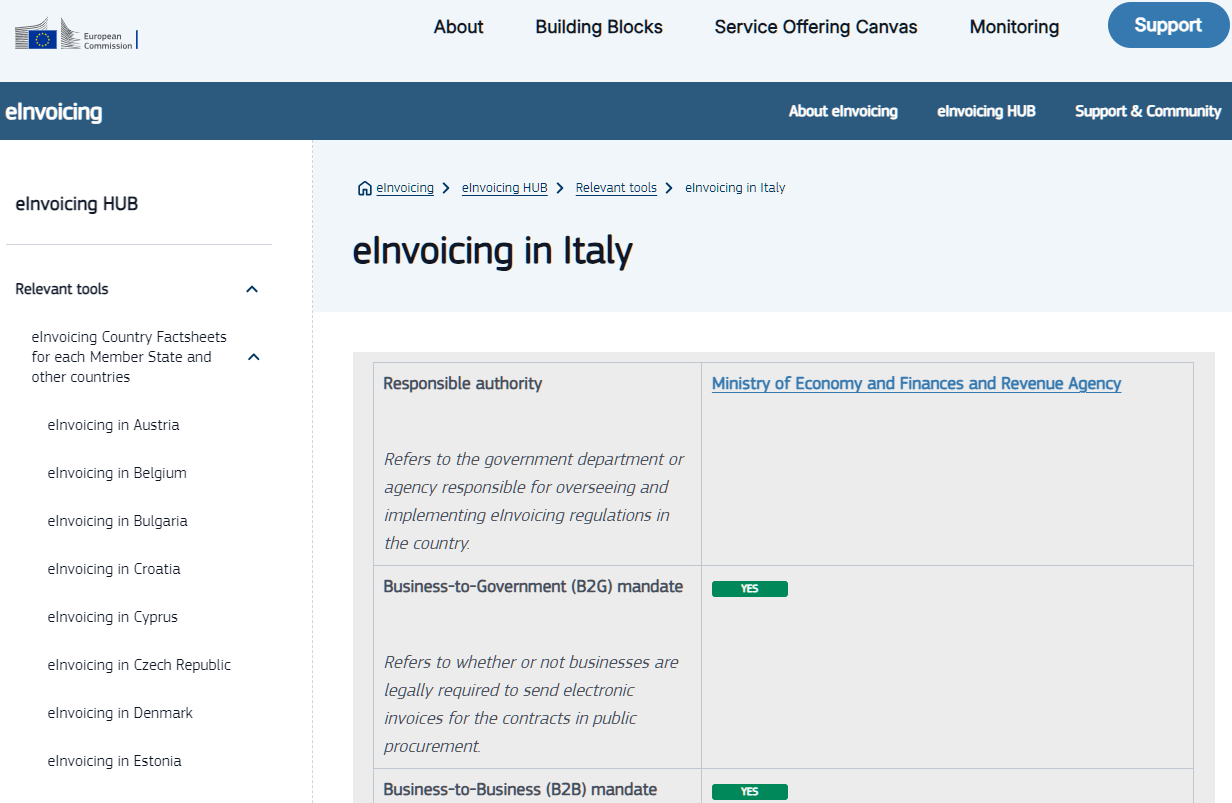Open eInvoicing HUB sidebar heading
The height and width of the screenshot is (803, 1232).
77,204
